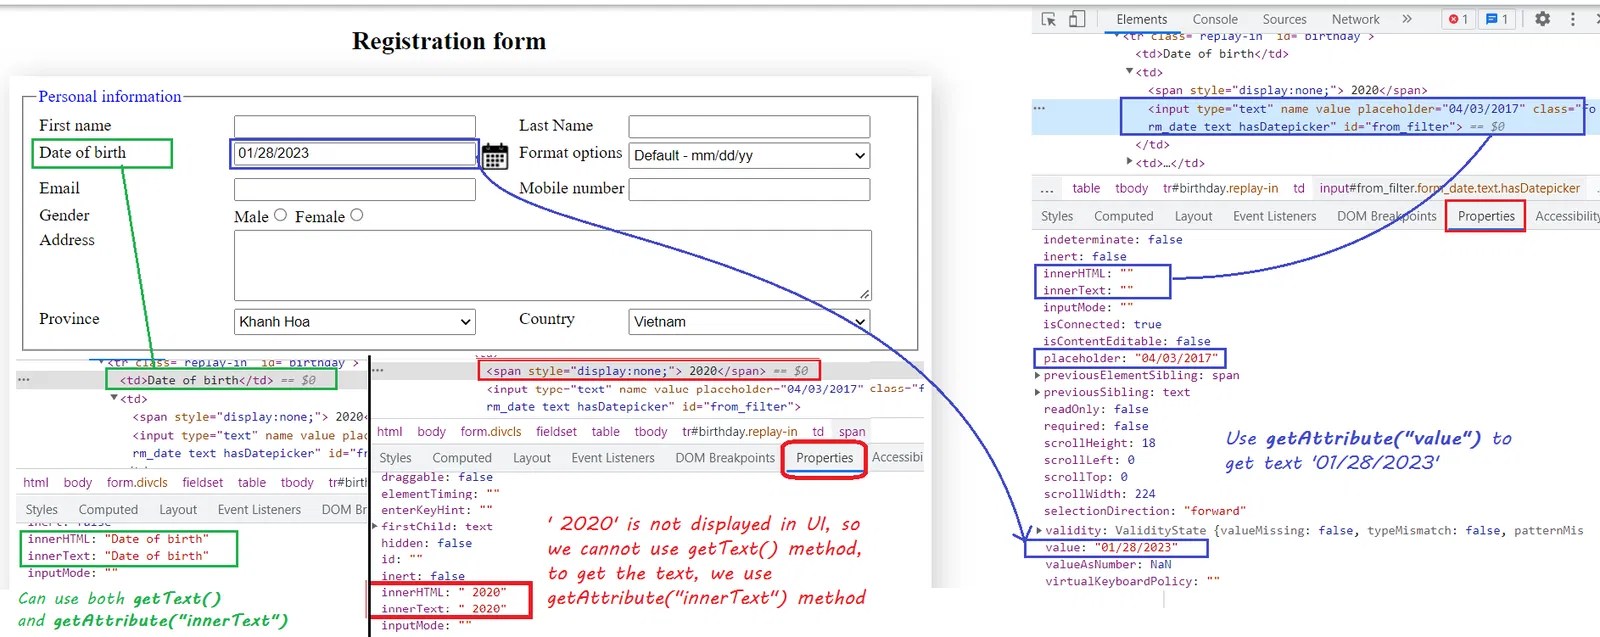The width and height of the screenshot is (1600, 637).
Task: Click the ellipsis beside highlighted span display:none node
Action: point(378,370)
